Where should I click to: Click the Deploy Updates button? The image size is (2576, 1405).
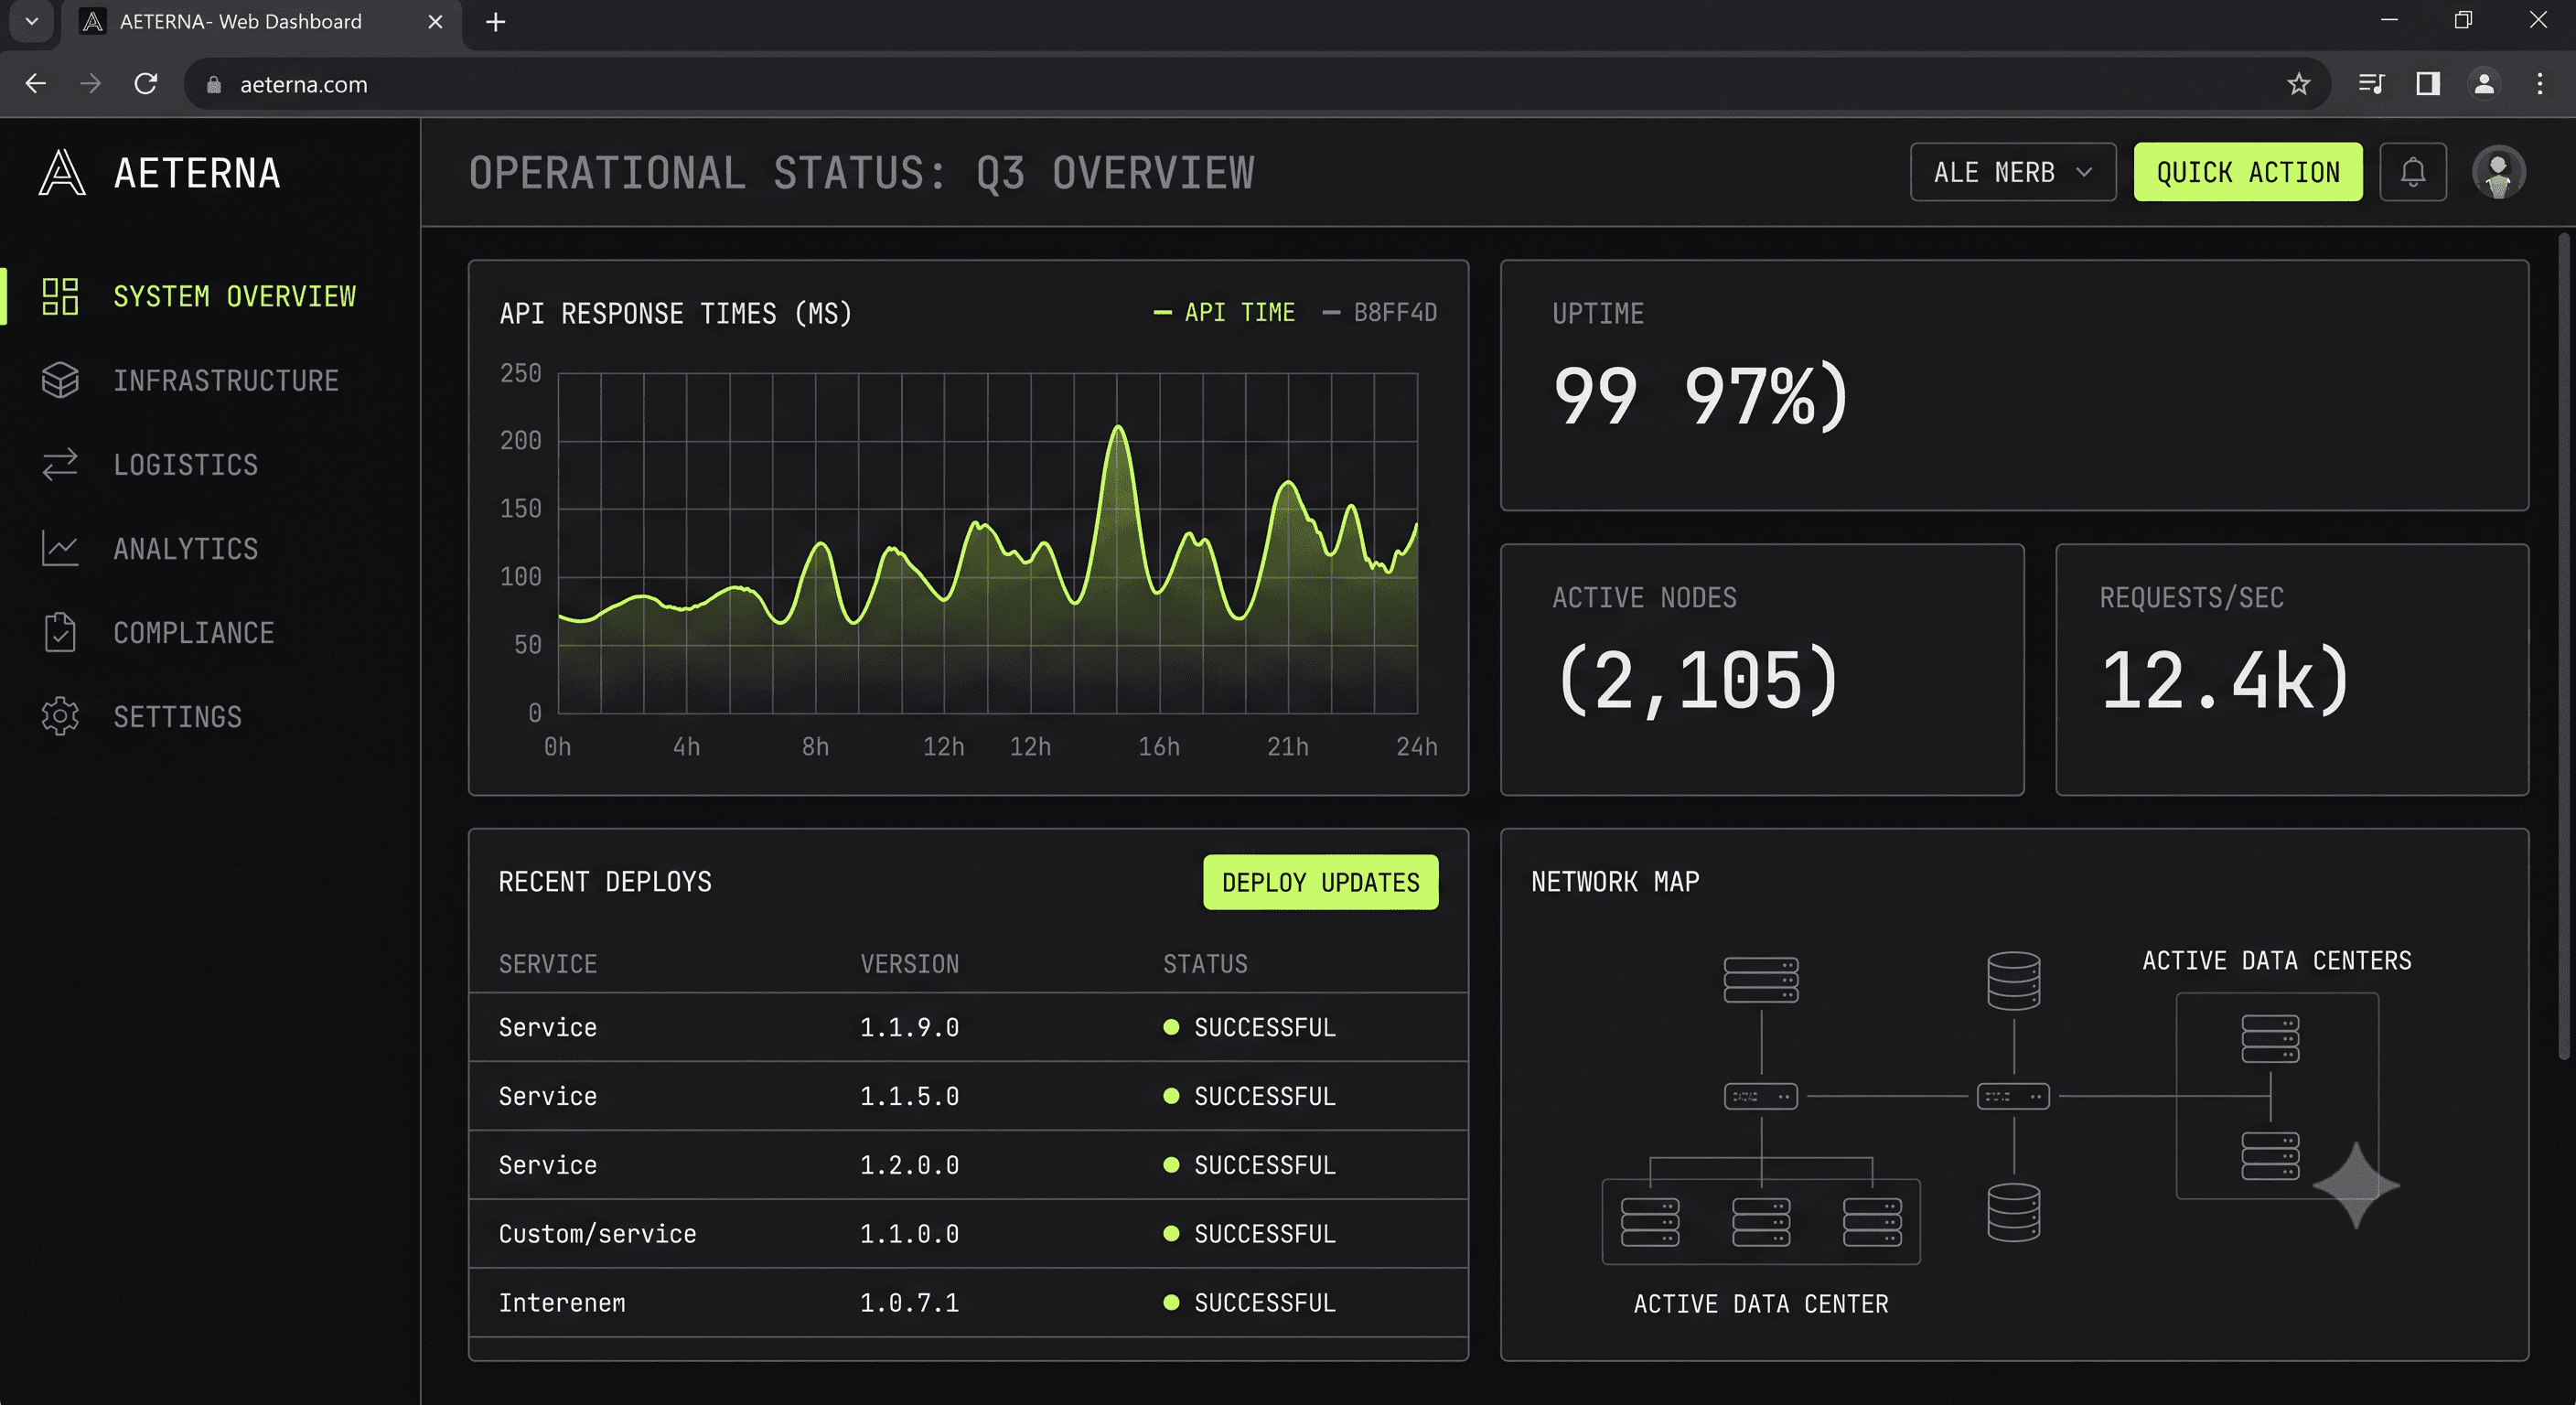point(1320,882)
